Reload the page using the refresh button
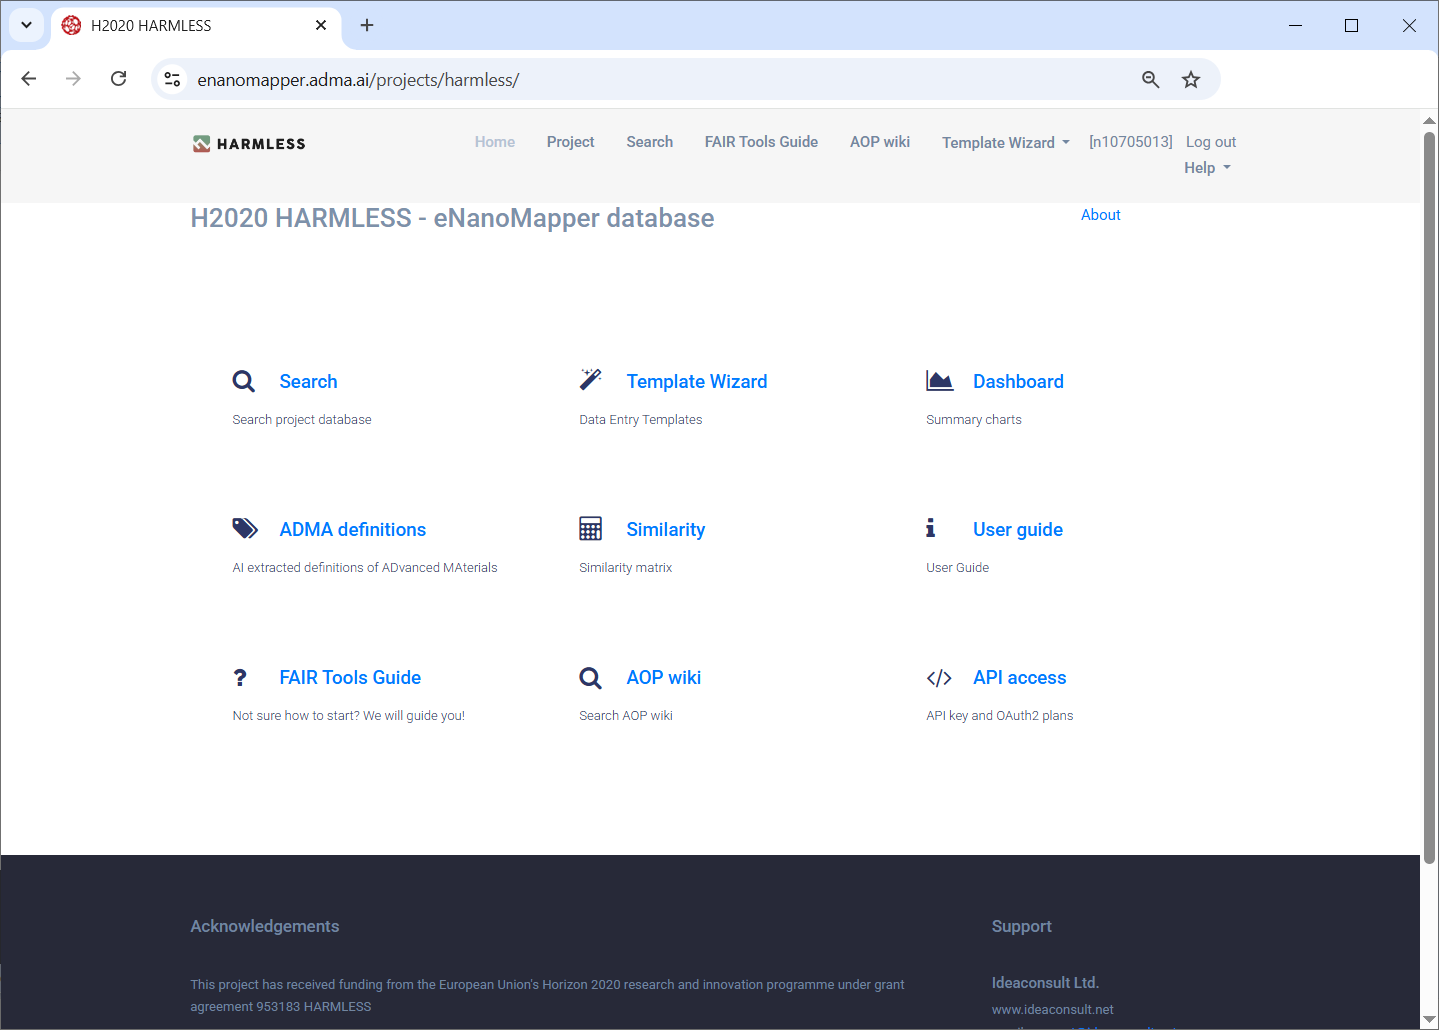Viewport: 1441px width, 1030px height. 118,79
